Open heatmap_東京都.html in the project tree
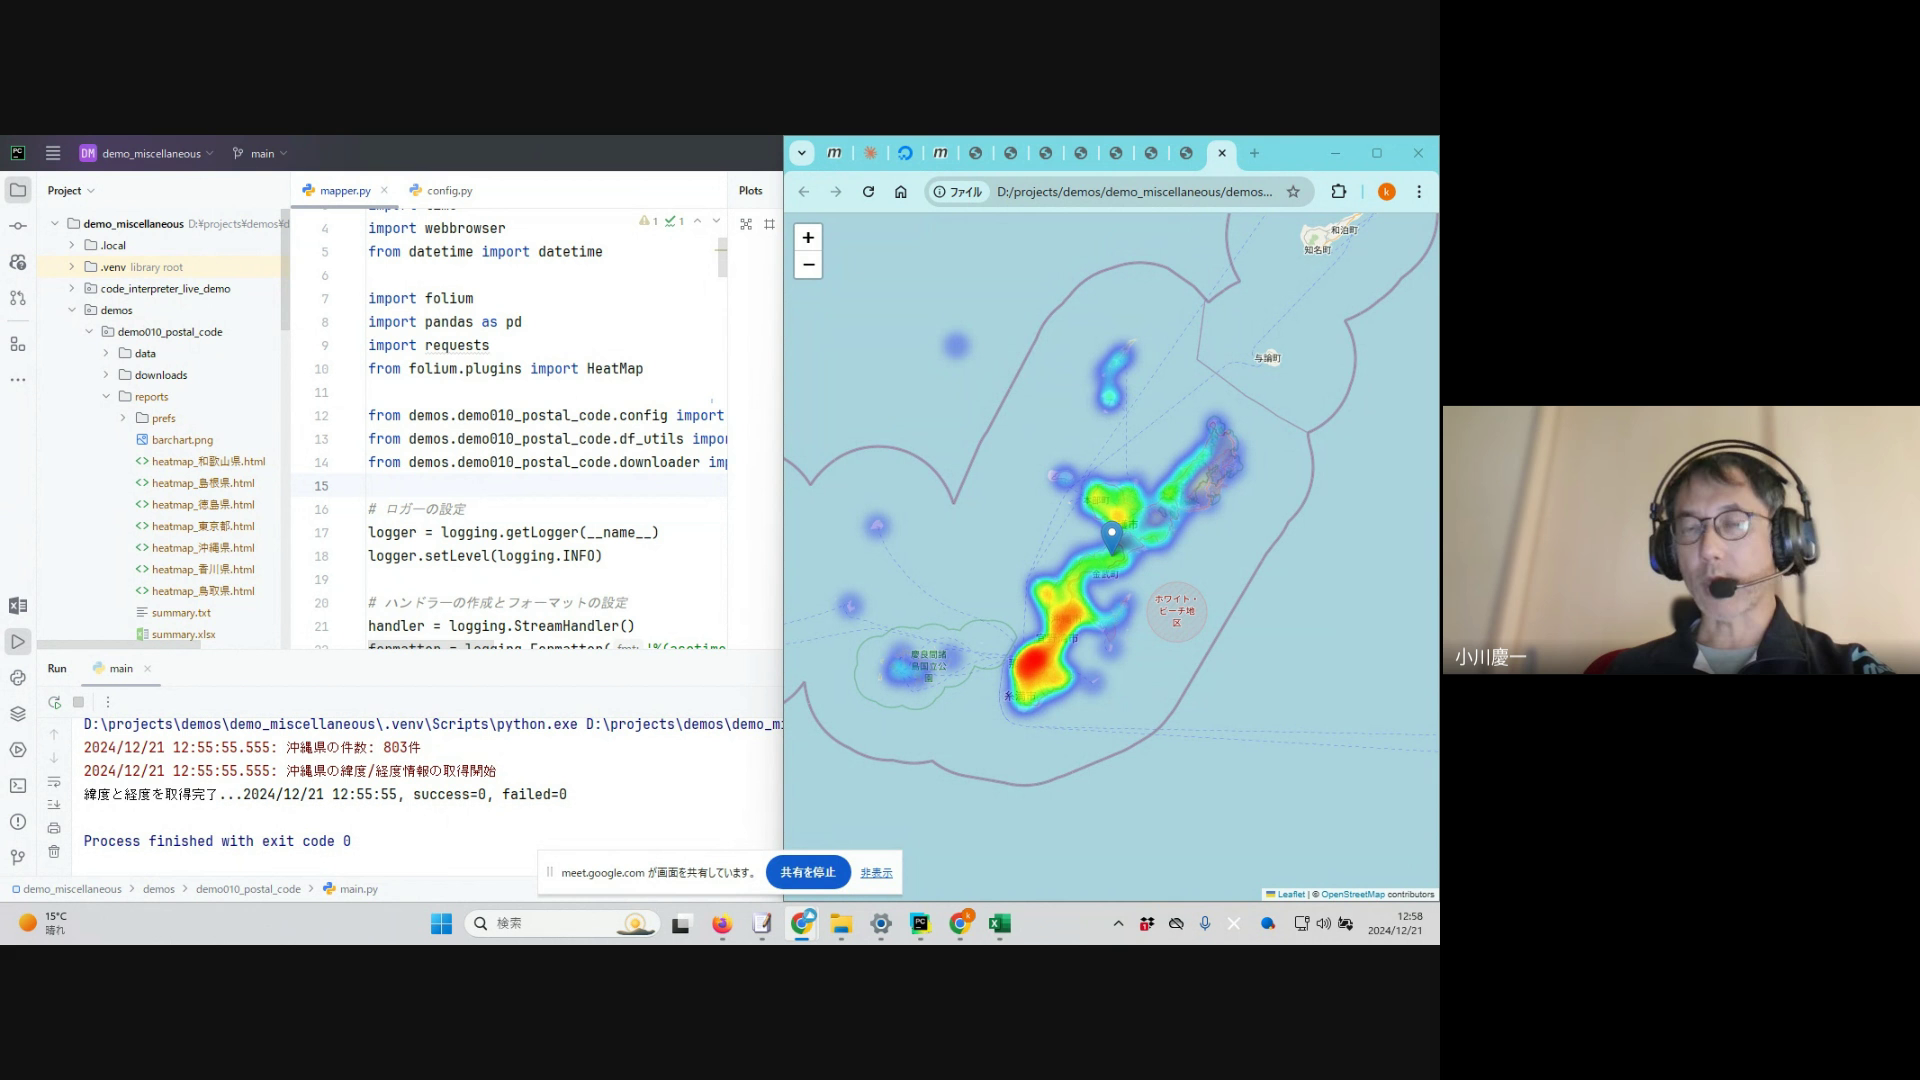1920x1080 pixels. pos(203,526)
